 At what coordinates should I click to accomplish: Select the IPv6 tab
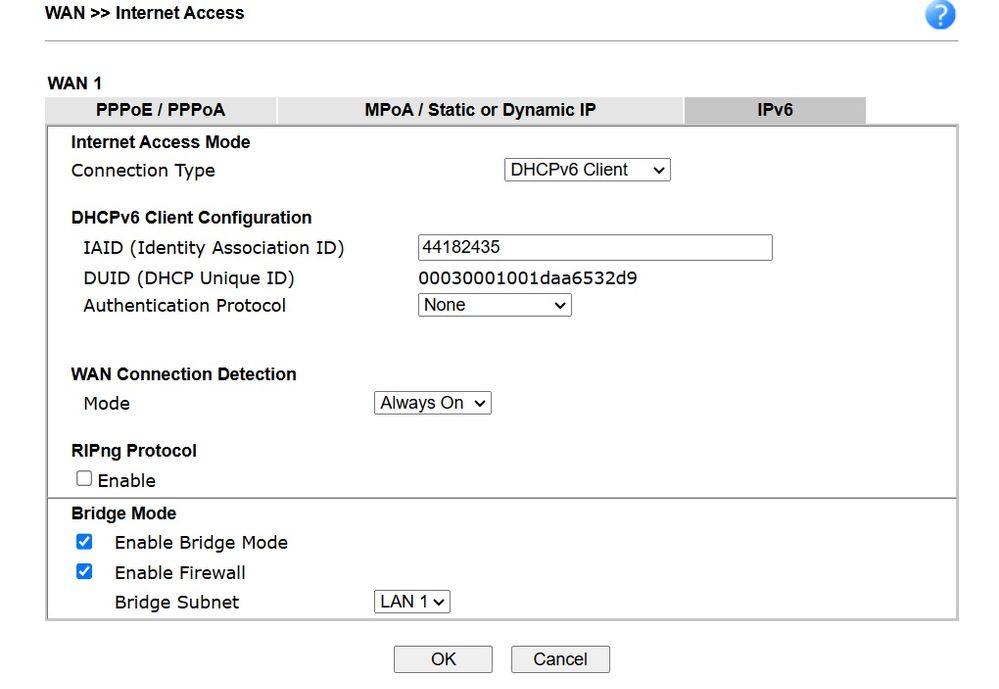[775, 110]
